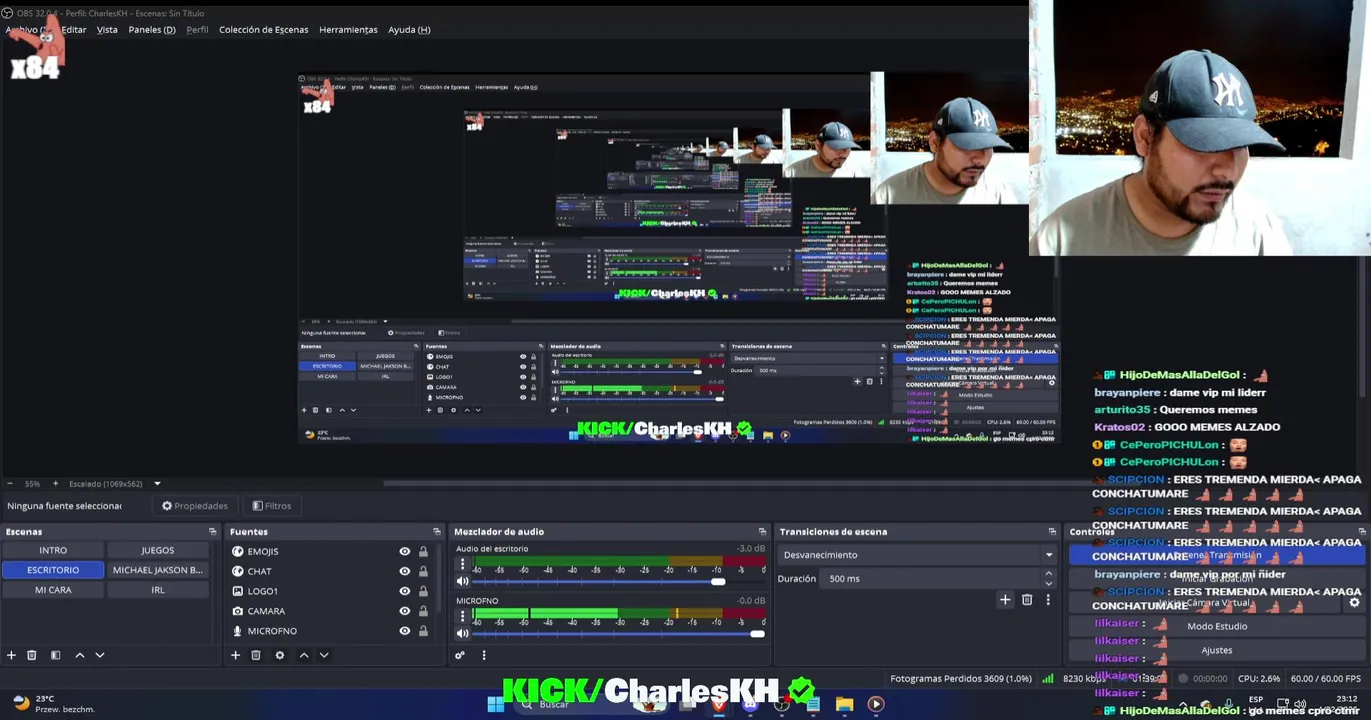This screenshot has height=720, width=1371.
Task: Hide the CHAT source
Action: pos(405,571)
